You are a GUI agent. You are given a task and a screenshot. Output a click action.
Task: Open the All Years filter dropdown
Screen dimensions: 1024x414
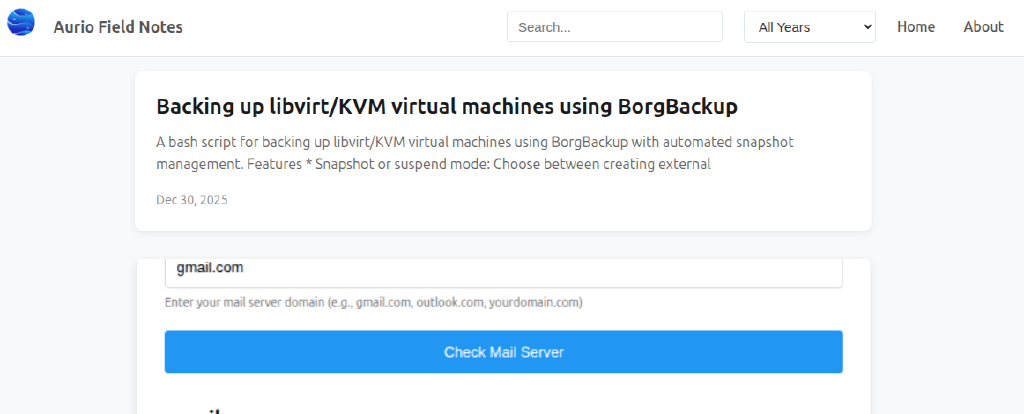809,27
